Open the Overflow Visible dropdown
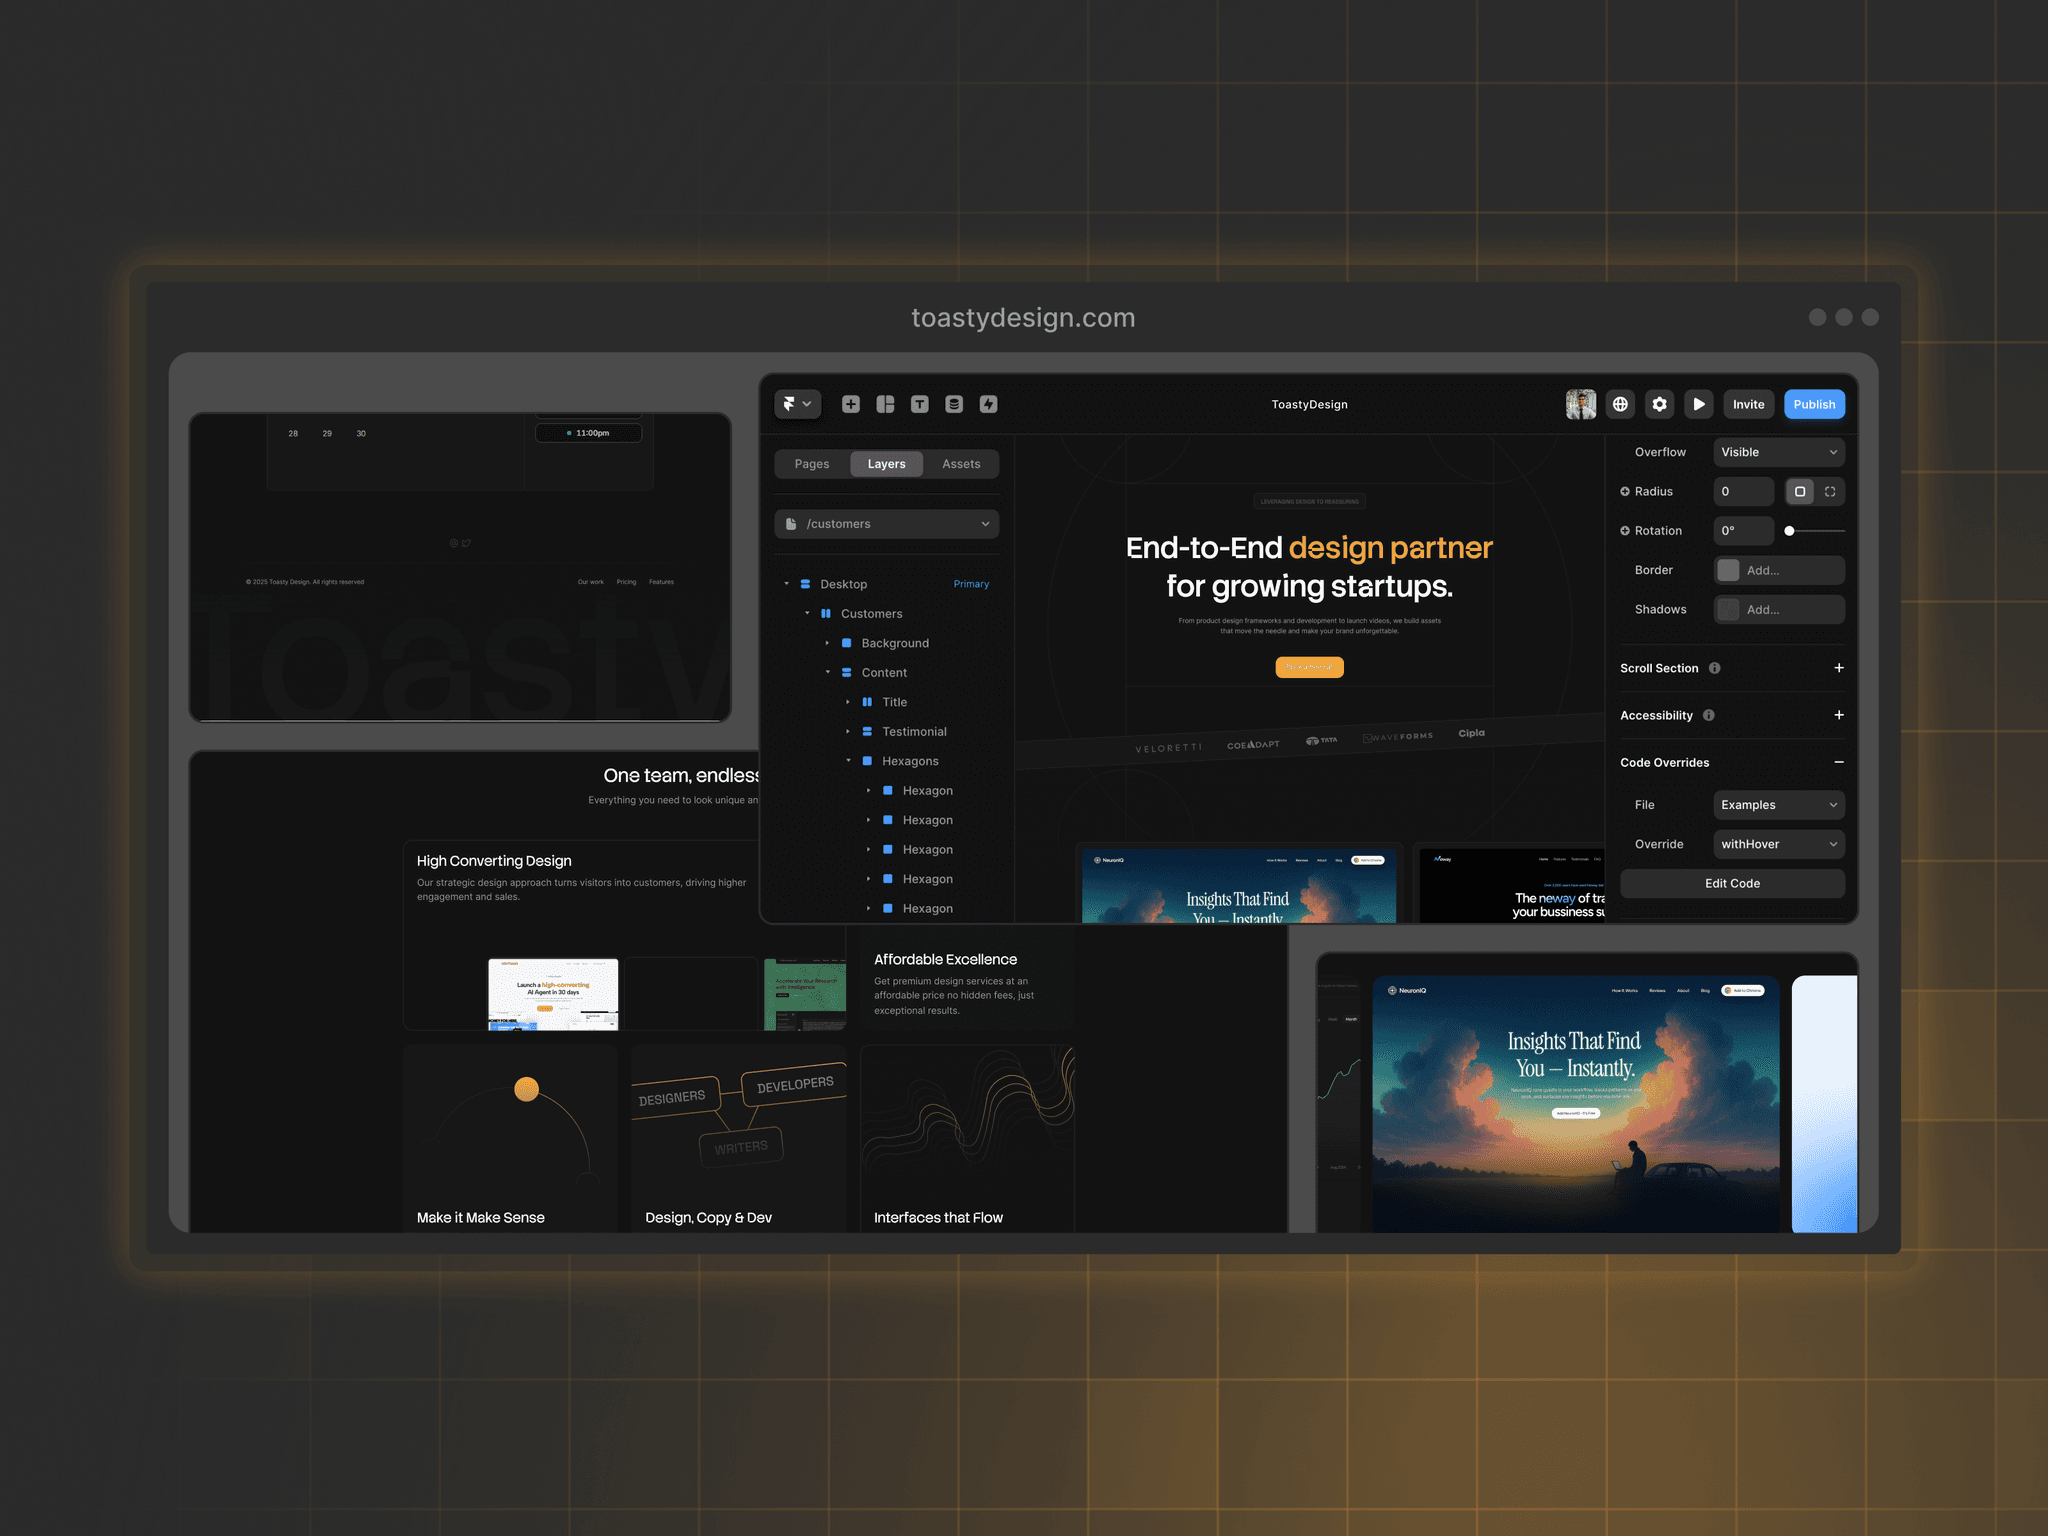Screen dimensions: 2048x1536 (1779, 452)
